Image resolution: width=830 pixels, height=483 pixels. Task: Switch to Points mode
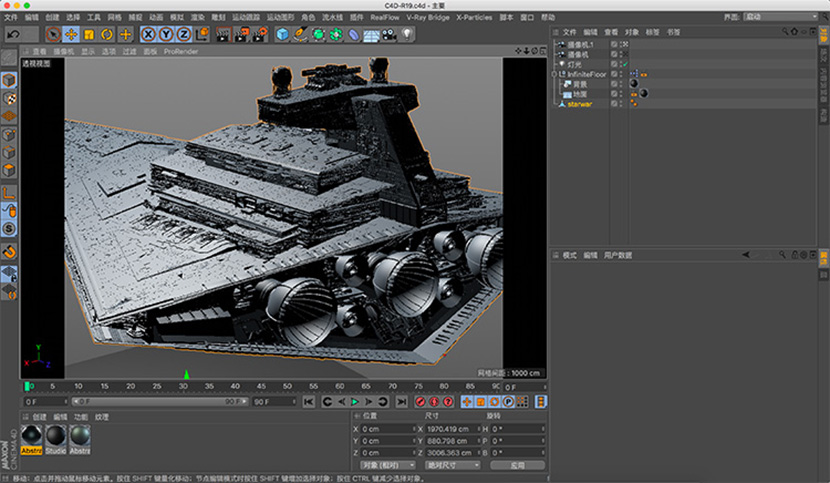click(8, 135)
